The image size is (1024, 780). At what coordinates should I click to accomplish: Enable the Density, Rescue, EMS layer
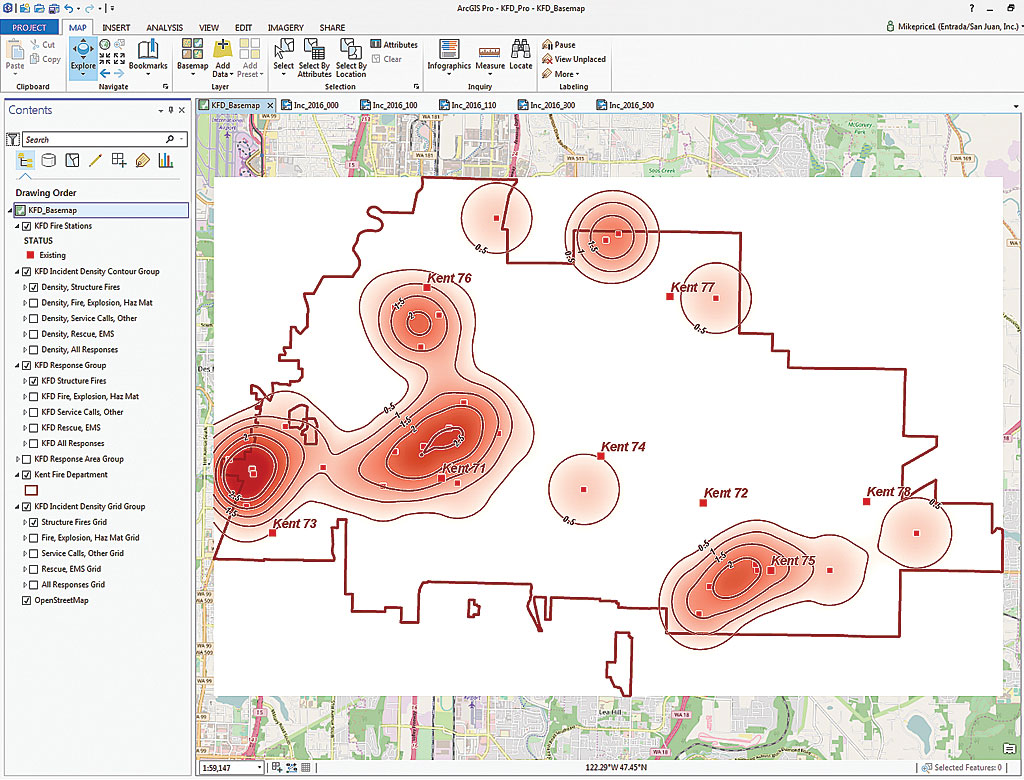(35, 334)
